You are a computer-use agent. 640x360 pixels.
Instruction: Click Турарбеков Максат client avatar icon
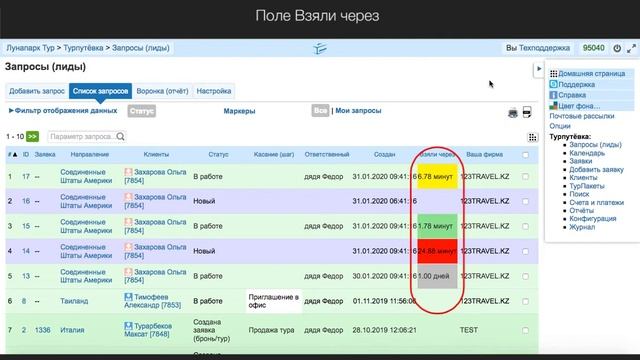pos(129,326)
